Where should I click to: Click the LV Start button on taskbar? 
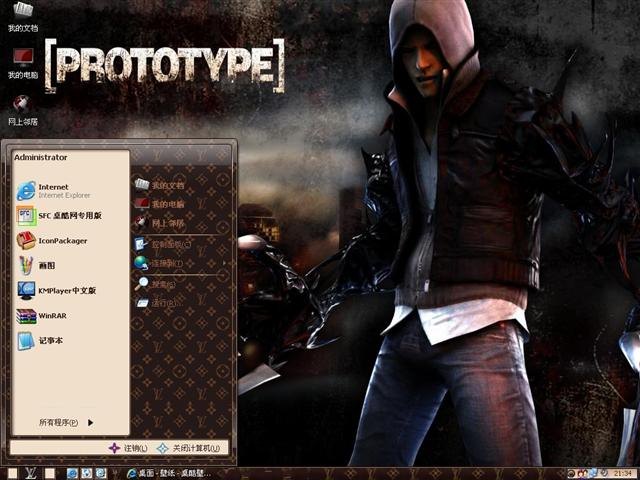coord(28,472)
